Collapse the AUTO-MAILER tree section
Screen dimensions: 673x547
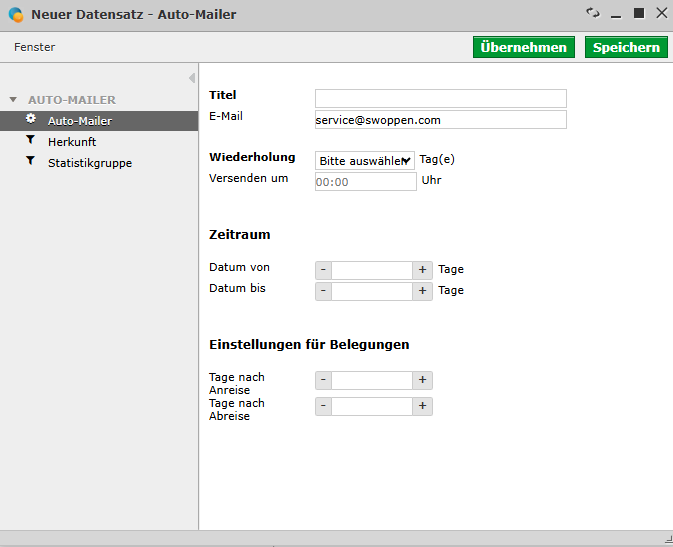pyautogui.click(x=13, y=100)
